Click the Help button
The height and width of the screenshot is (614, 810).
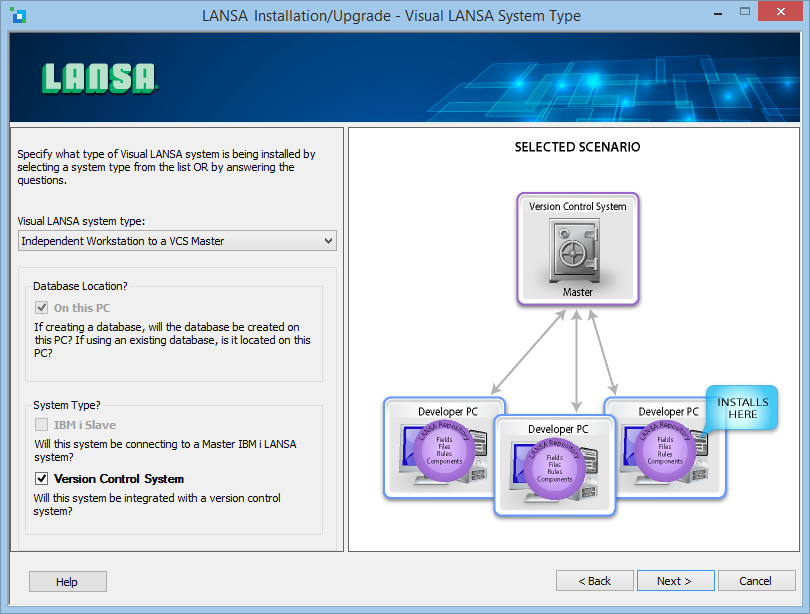[68, 581]
